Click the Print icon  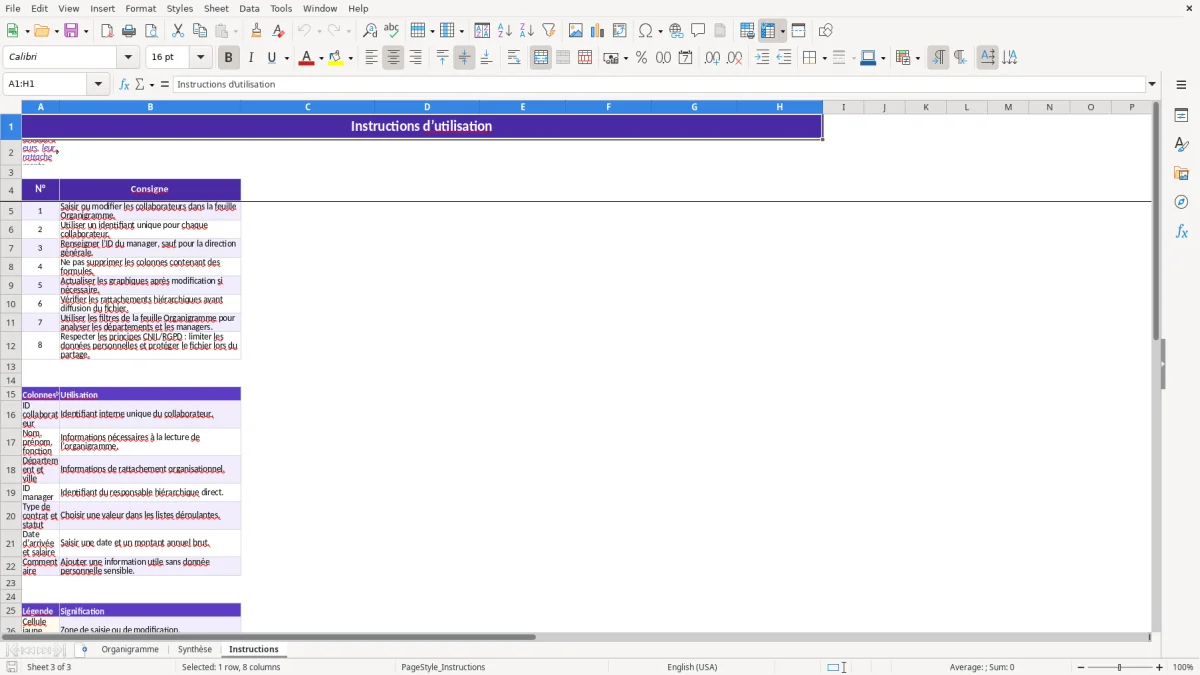pos(129,31)
